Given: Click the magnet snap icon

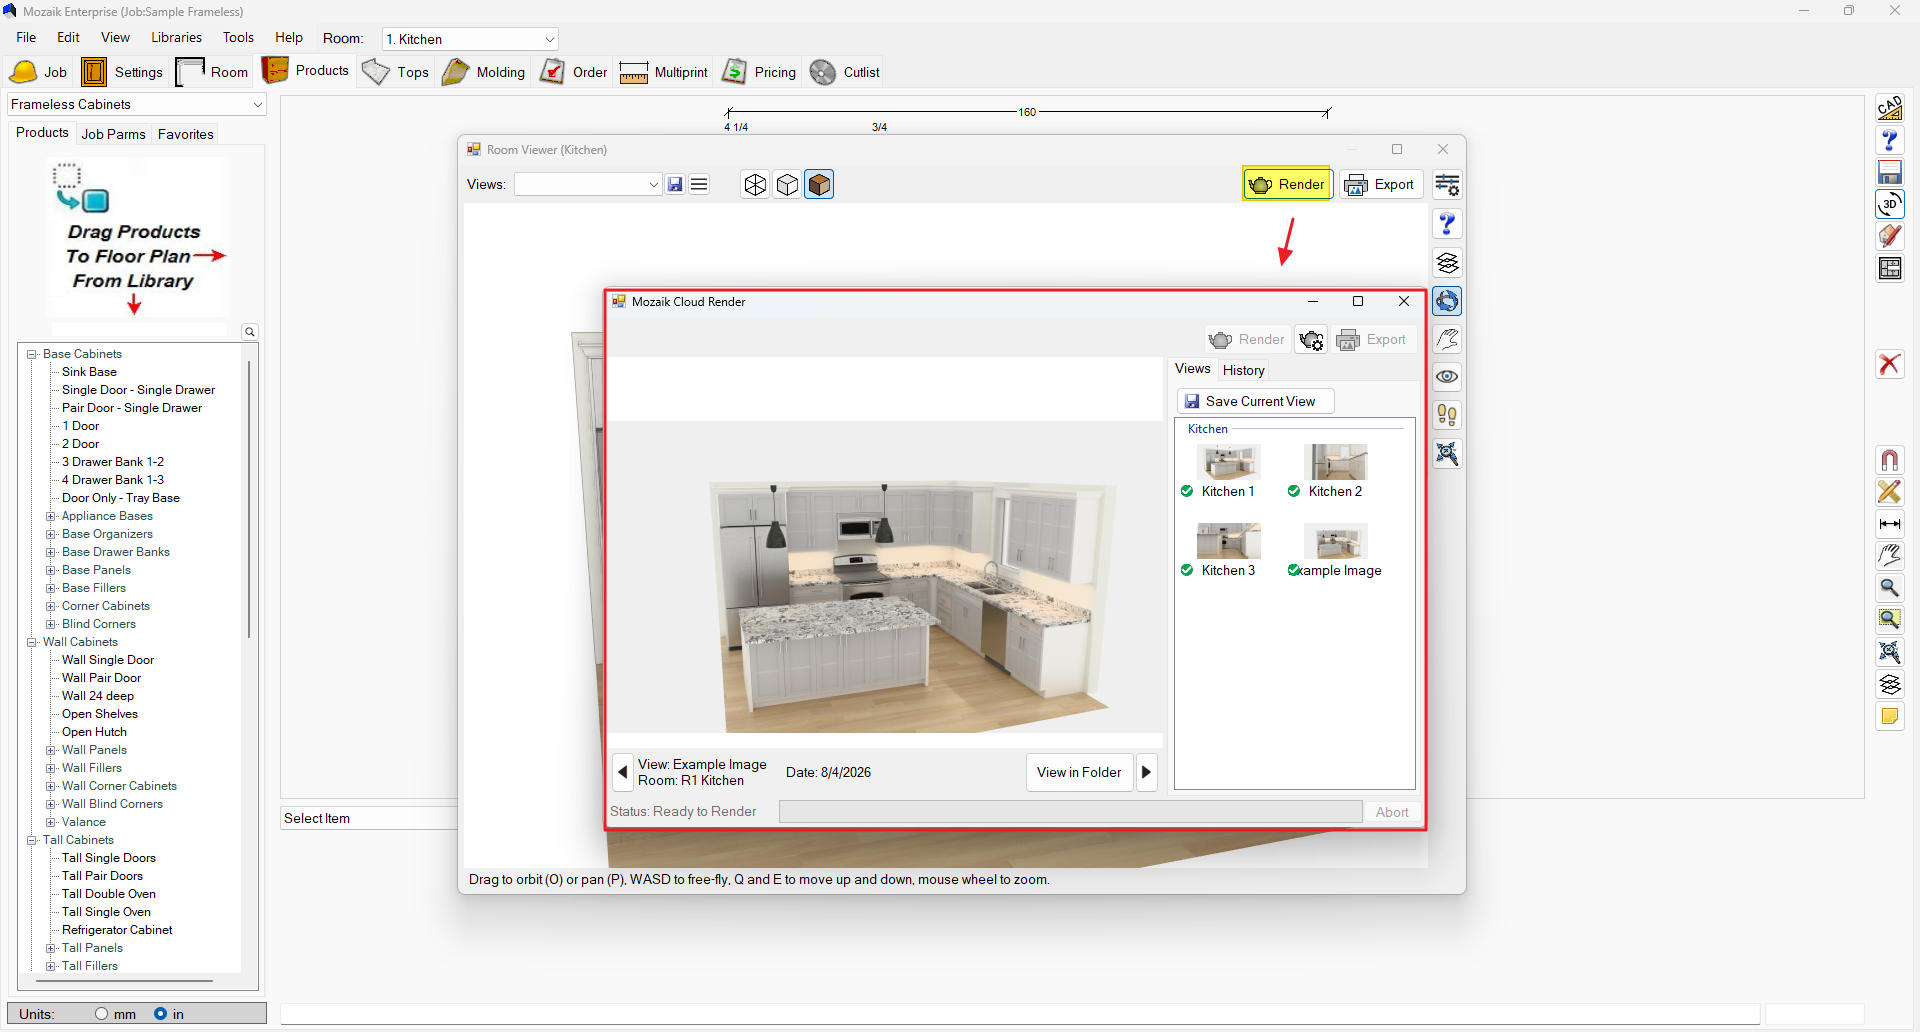Looking at the screenshot, I should [x=1889, y=460].
